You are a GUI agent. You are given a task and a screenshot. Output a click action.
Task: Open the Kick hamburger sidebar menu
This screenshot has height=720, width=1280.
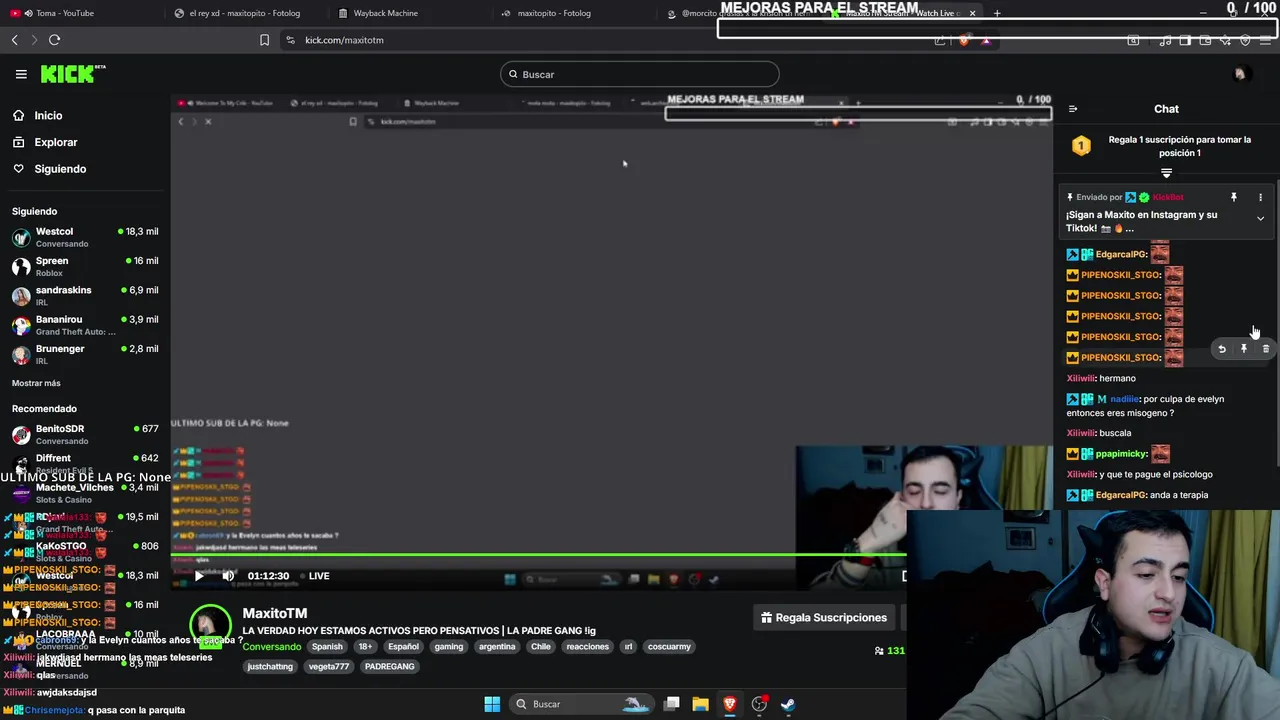coord(21,74)
